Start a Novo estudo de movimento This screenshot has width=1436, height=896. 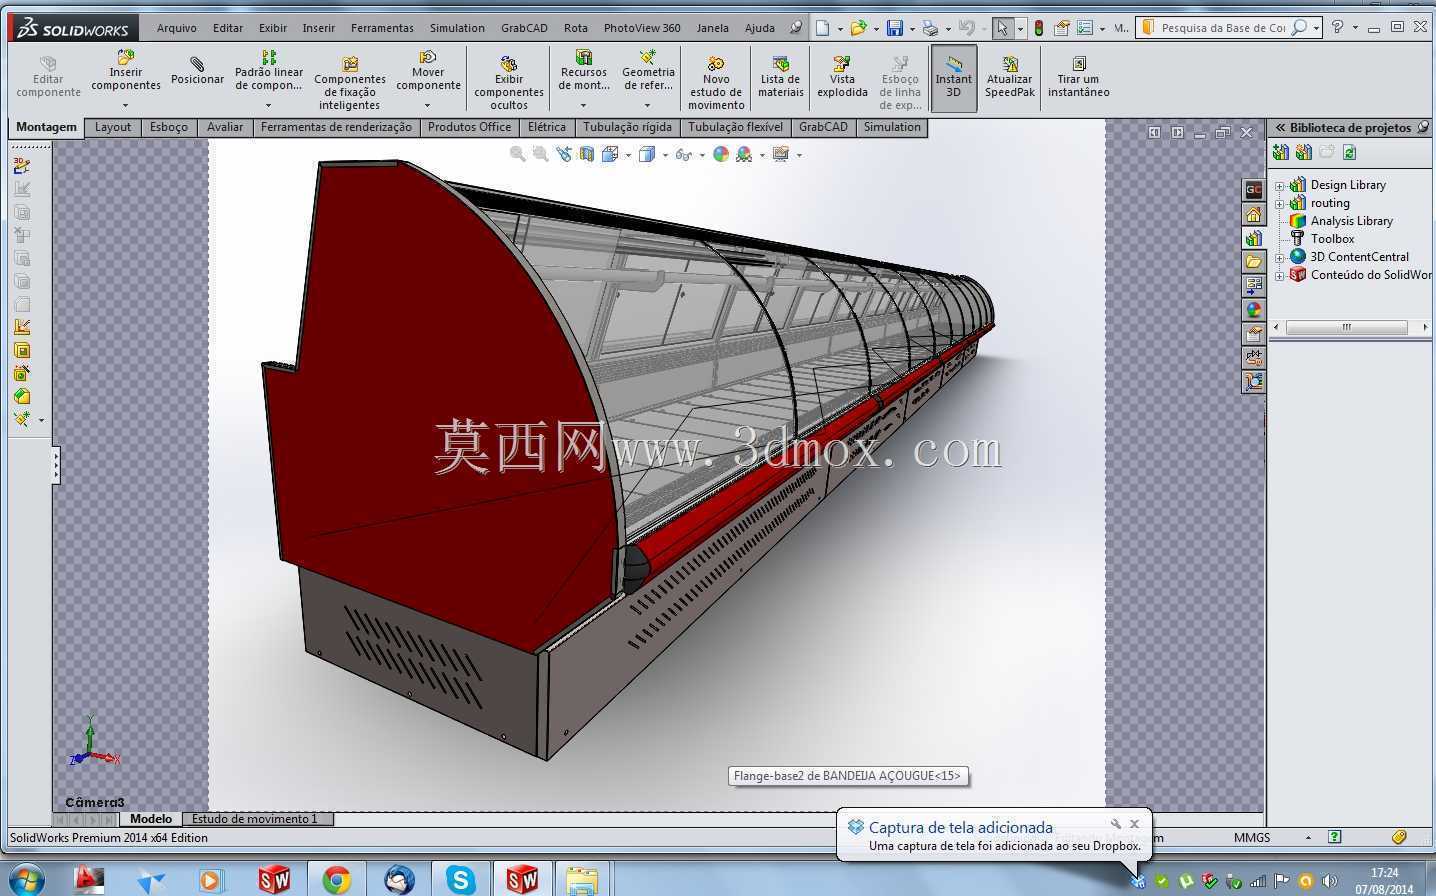(716, 84)
